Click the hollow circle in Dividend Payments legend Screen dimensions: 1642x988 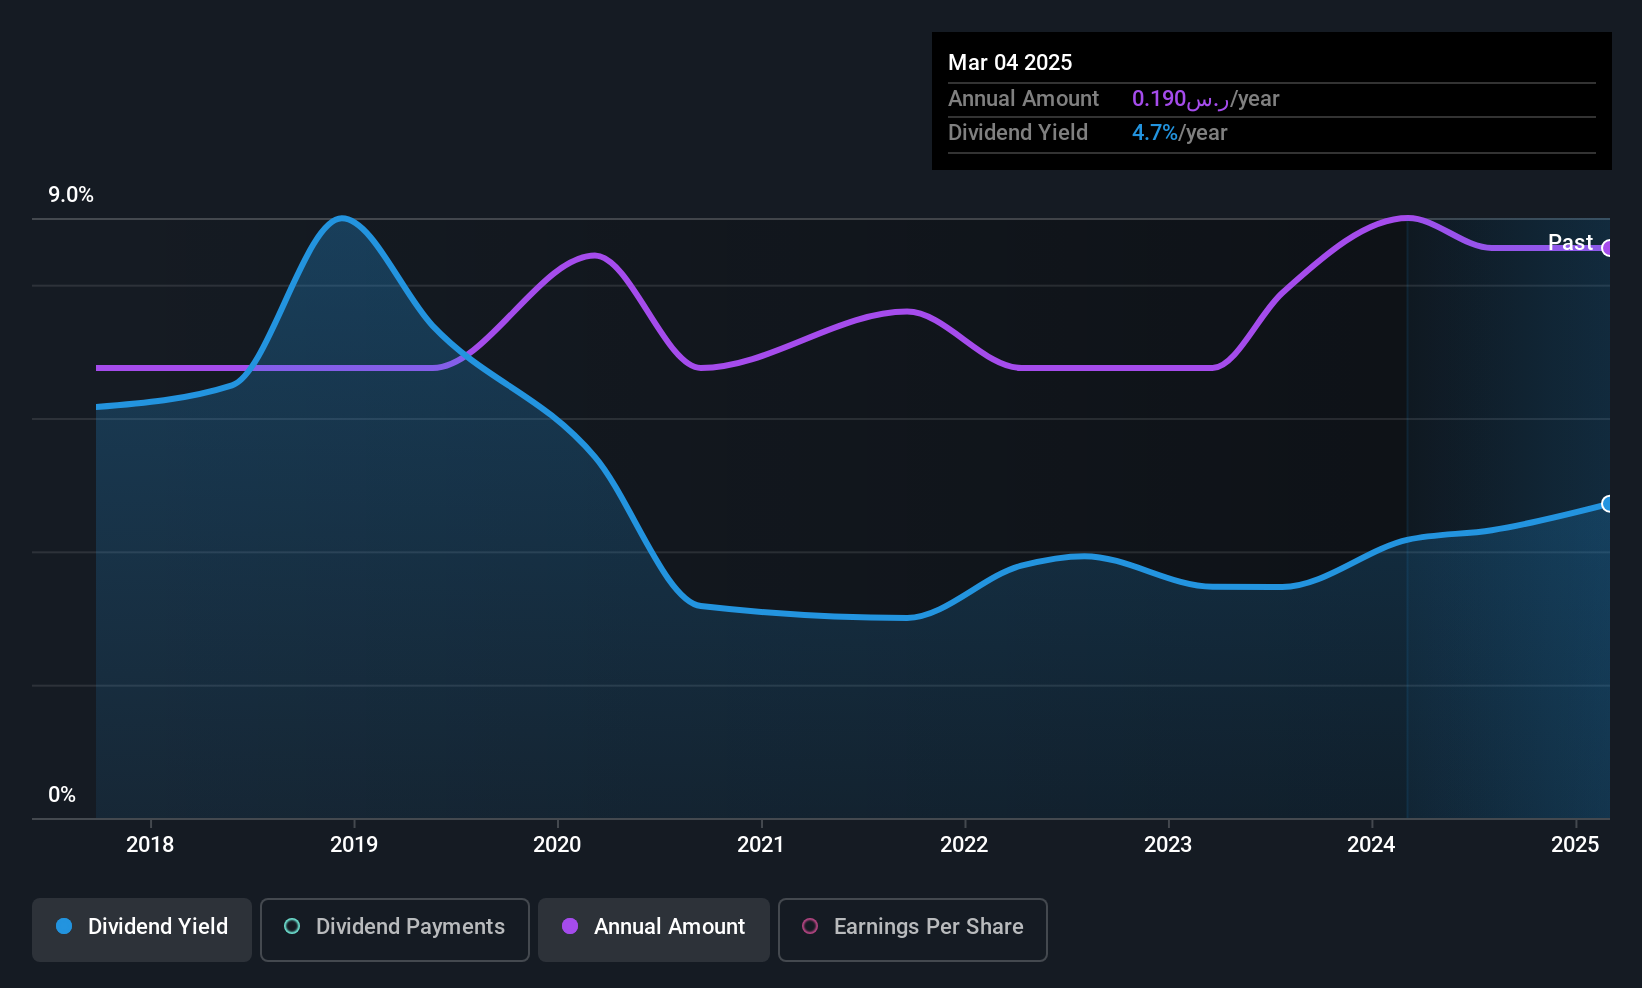tap(292, 926)
